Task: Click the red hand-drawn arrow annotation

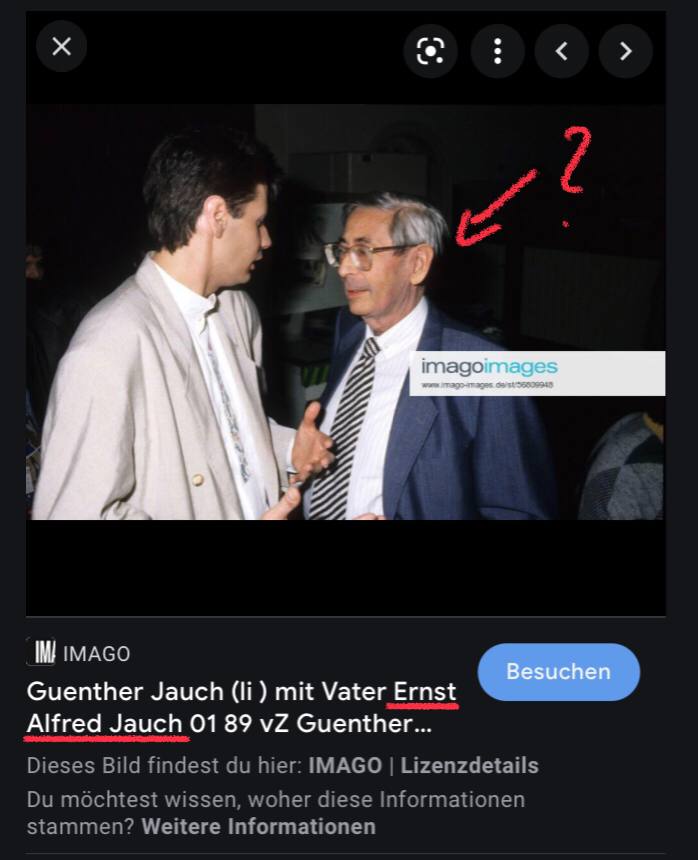Action: tap(495, 208)
